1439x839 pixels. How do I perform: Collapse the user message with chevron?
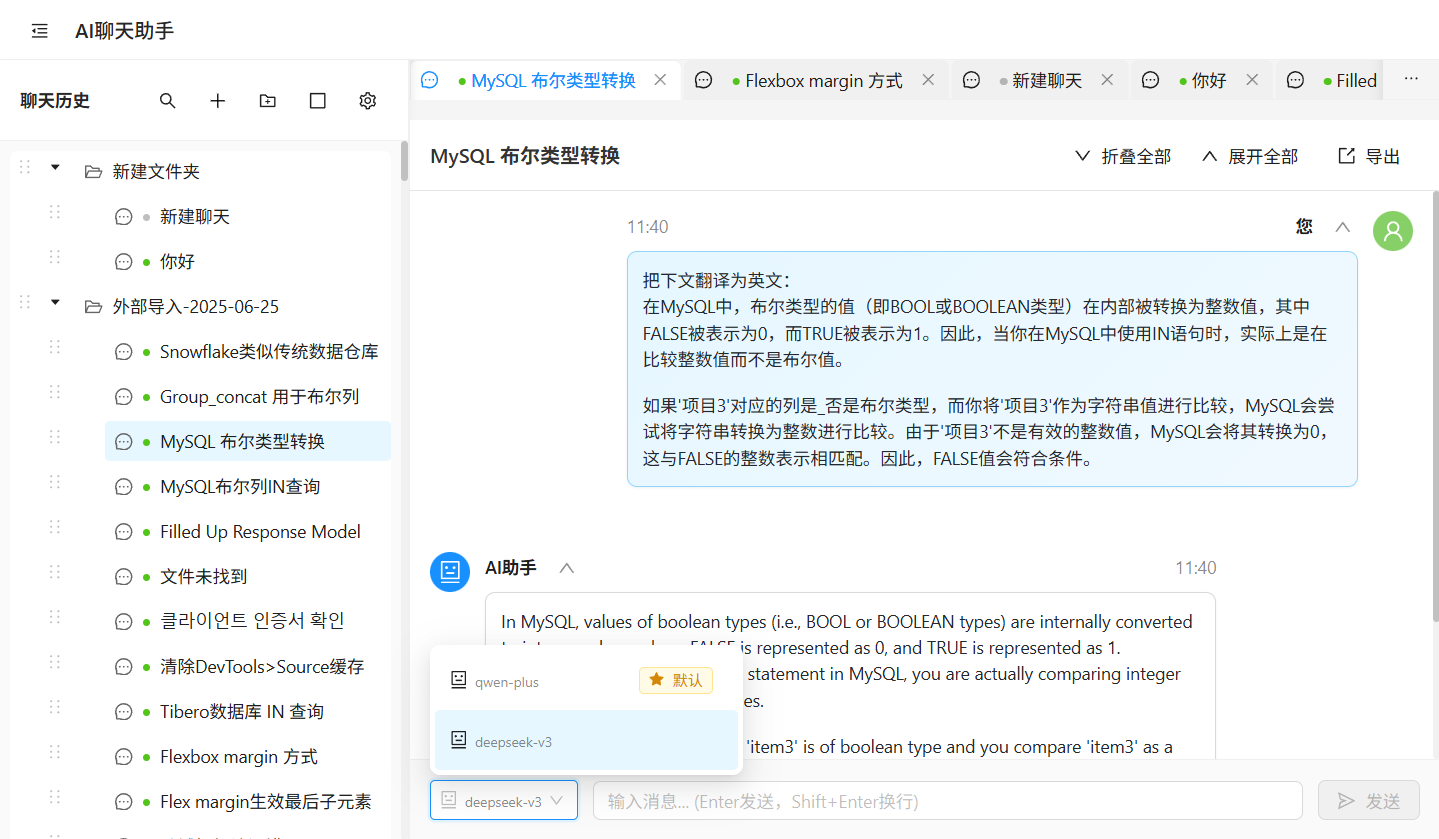[x=1343, y=227]
